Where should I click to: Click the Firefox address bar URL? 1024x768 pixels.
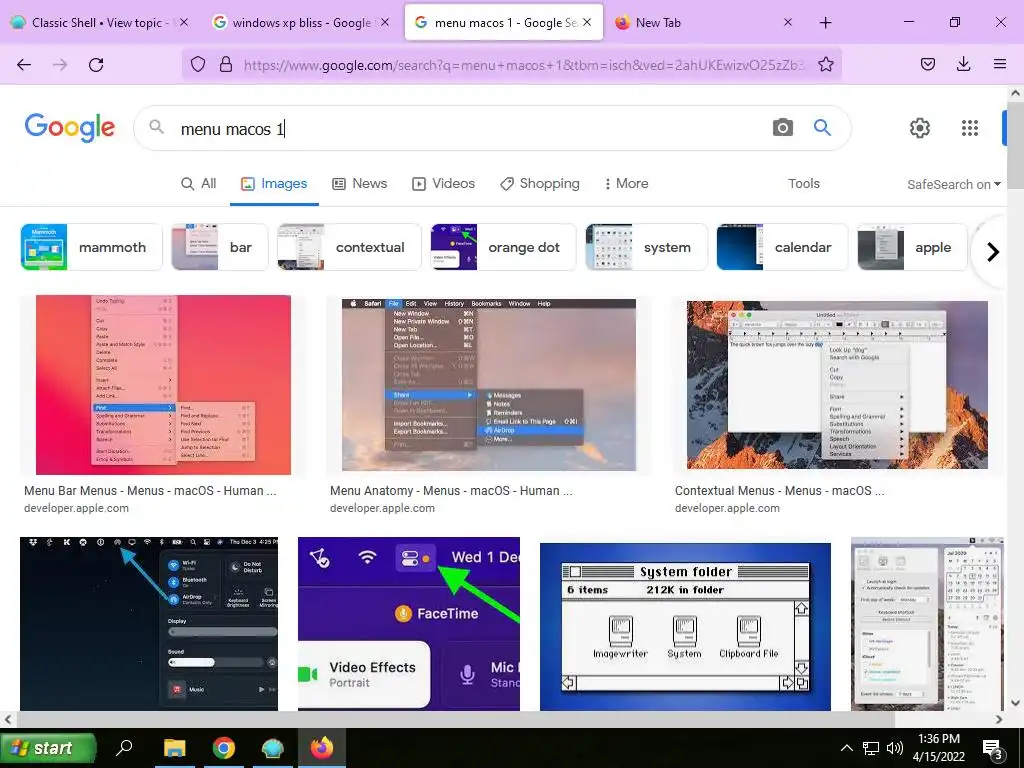pos(522,65)
